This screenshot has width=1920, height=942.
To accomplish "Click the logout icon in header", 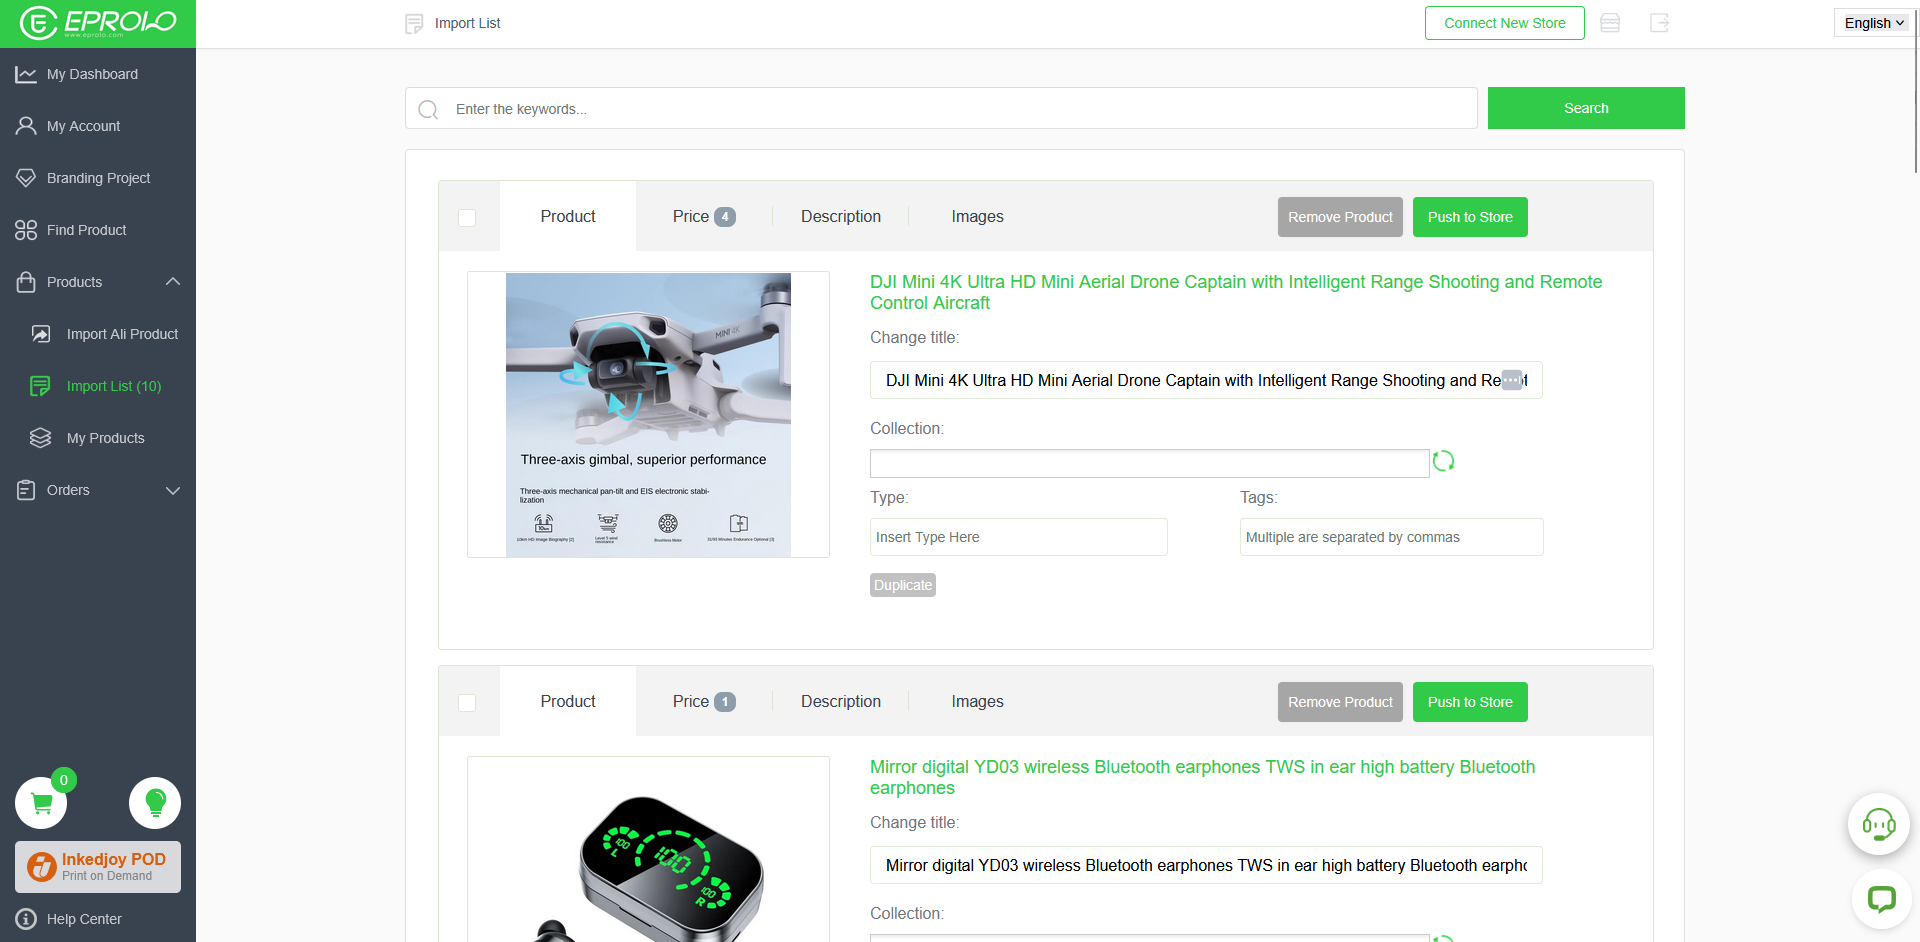I will click(x=1660, y=23).
